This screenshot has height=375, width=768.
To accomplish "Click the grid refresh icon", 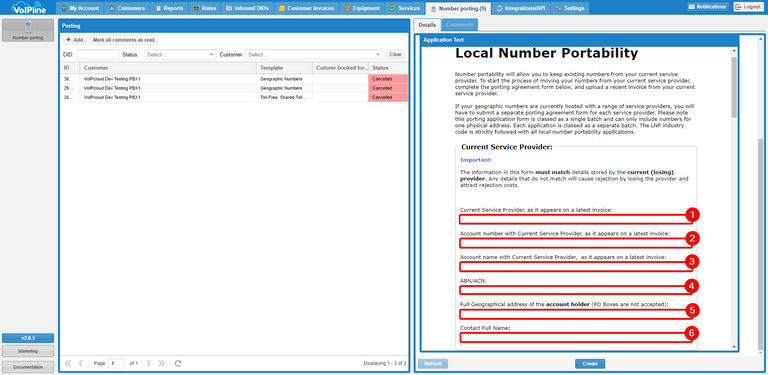I will click(x=178, y=363).
